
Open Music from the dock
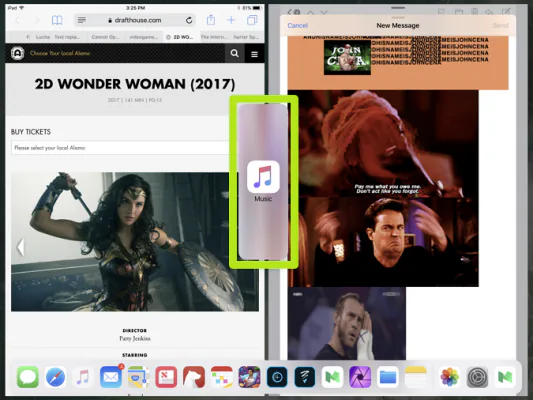pos(83,377)
